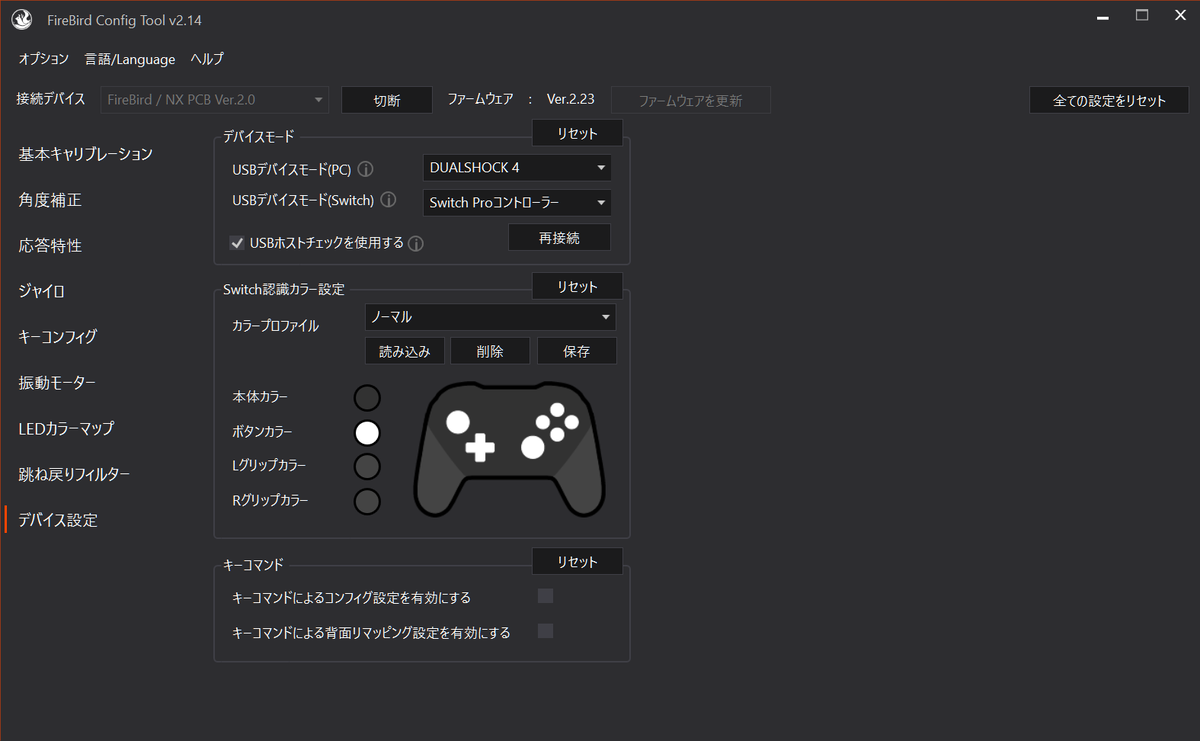Click the info icon next to USBデバイスモード(Switch)
Screen dimensions: 1200x741
[388, 200]
